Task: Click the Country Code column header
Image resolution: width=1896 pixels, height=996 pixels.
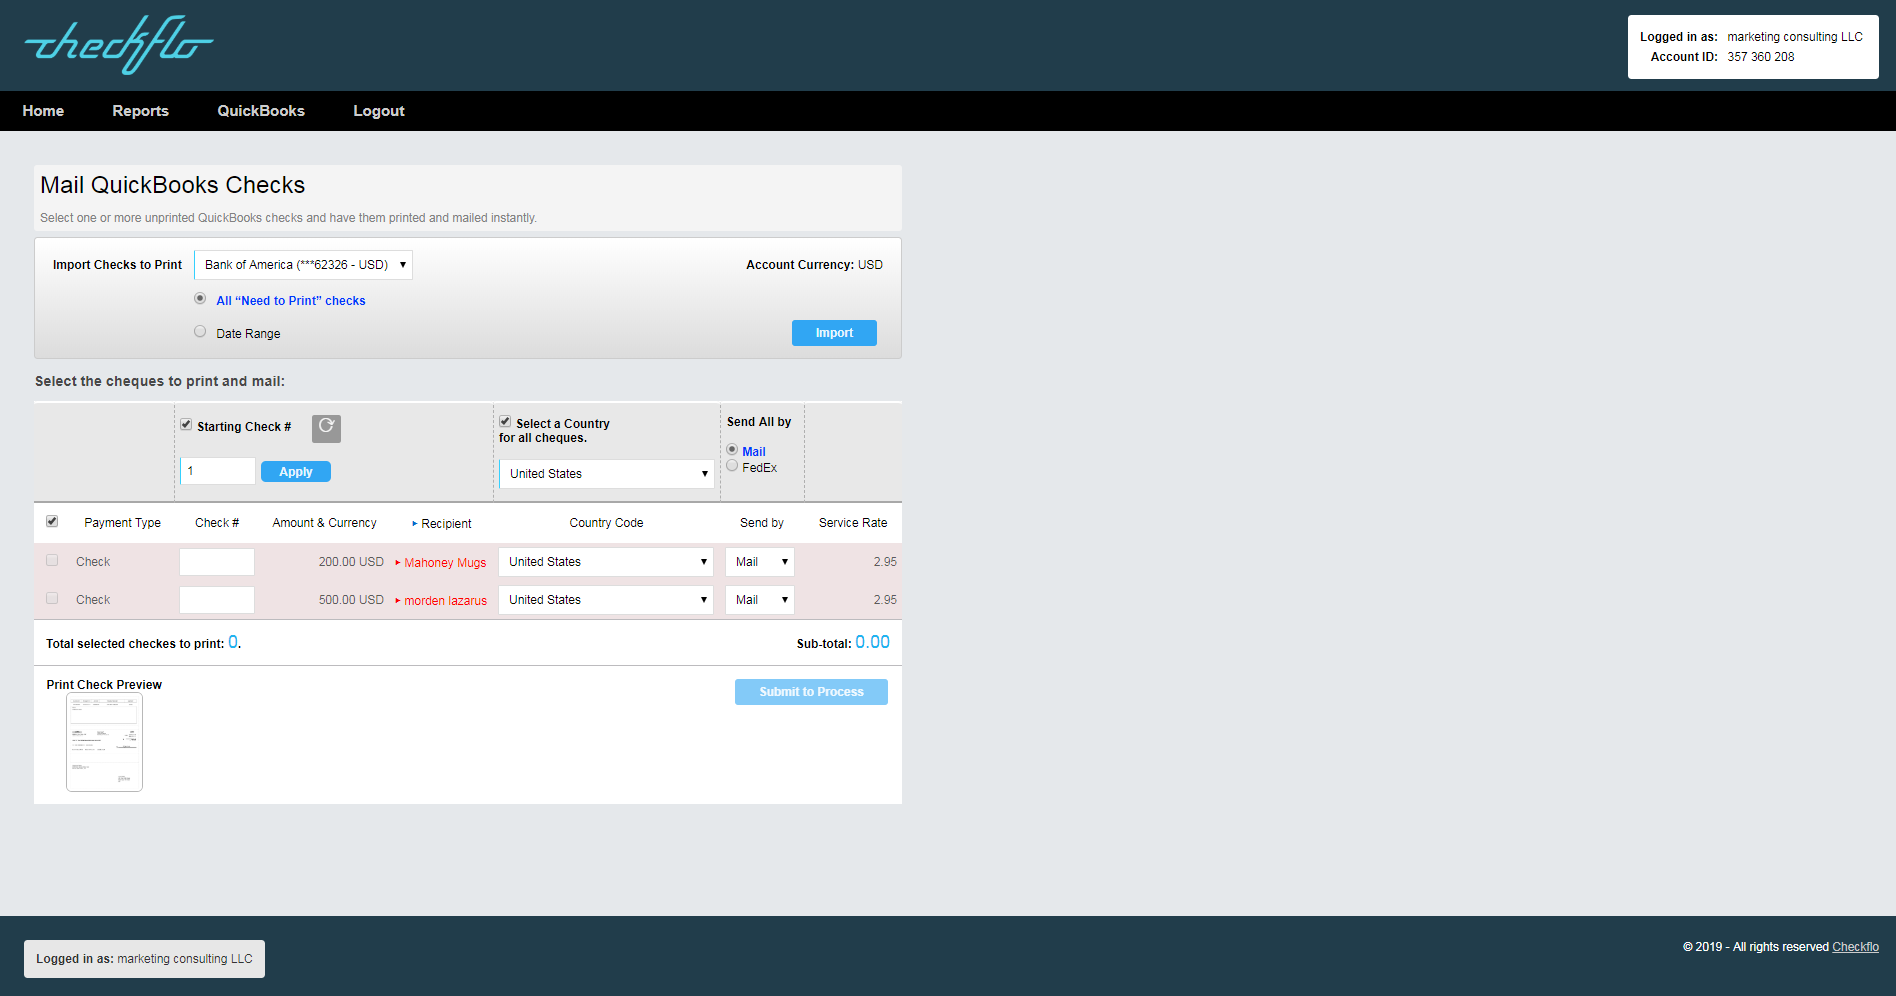Action: tap(606, 523)
